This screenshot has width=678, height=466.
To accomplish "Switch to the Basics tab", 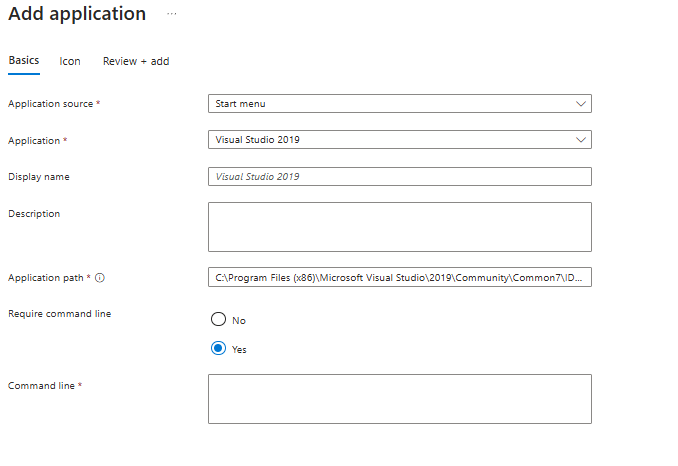I will (x=24, y=61).
